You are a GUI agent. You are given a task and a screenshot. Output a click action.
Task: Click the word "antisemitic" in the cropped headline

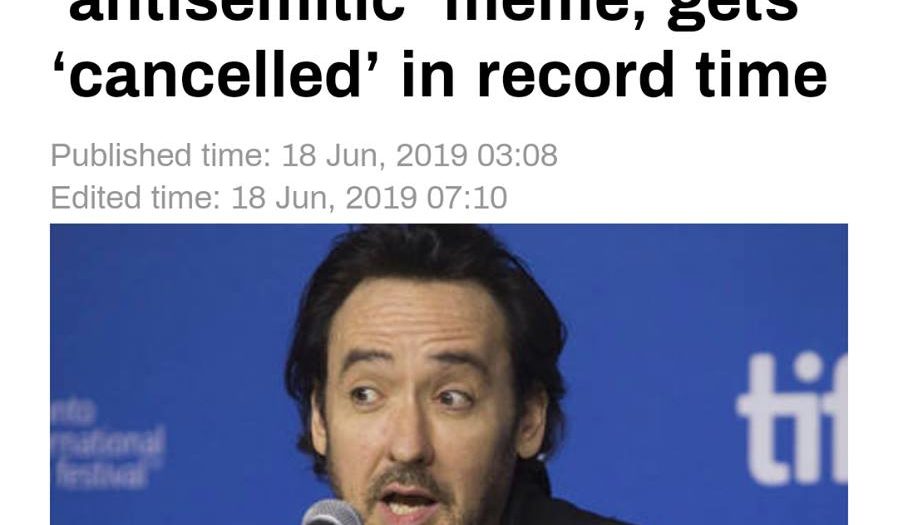pyautogui.click(x=237, y=11)
